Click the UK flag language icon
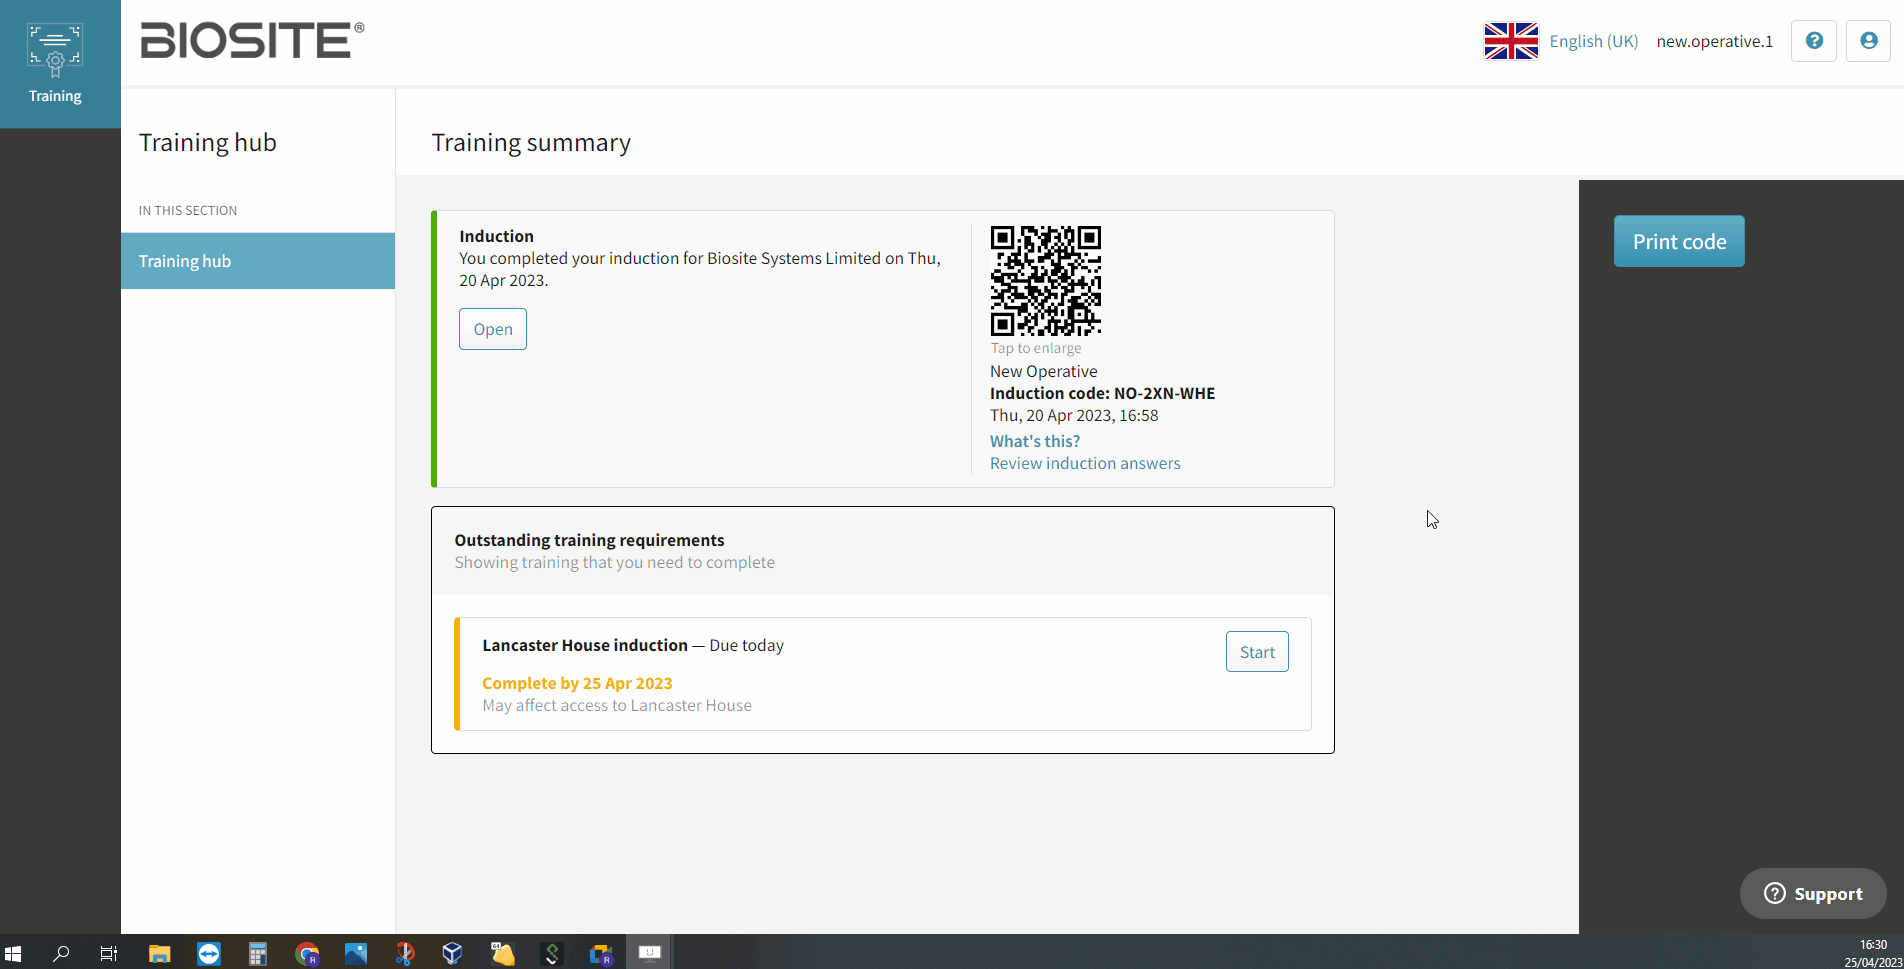1904x969 pixels. click(x=1510, y=41)
